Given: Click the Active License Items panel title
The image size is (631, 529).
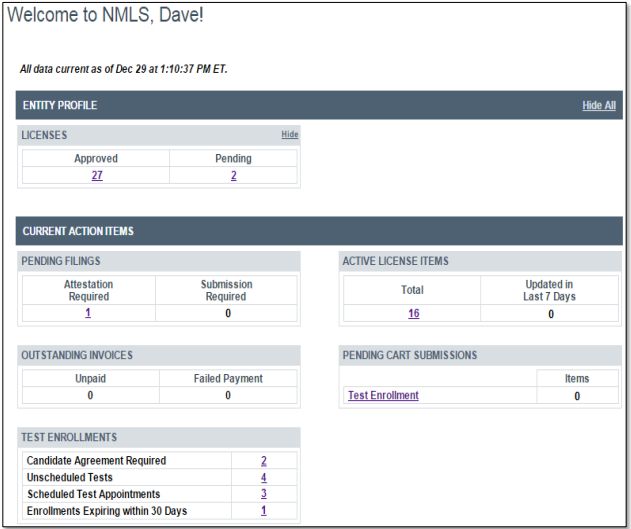Looking at the screenshot, I should [395, 261].
